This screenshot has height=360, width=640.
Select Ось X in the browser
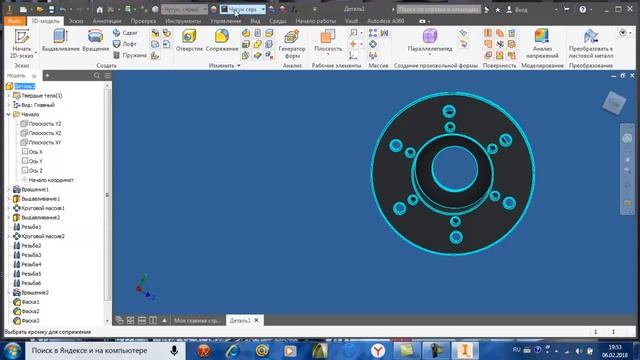pyautogui.click(x=32, y=152)
